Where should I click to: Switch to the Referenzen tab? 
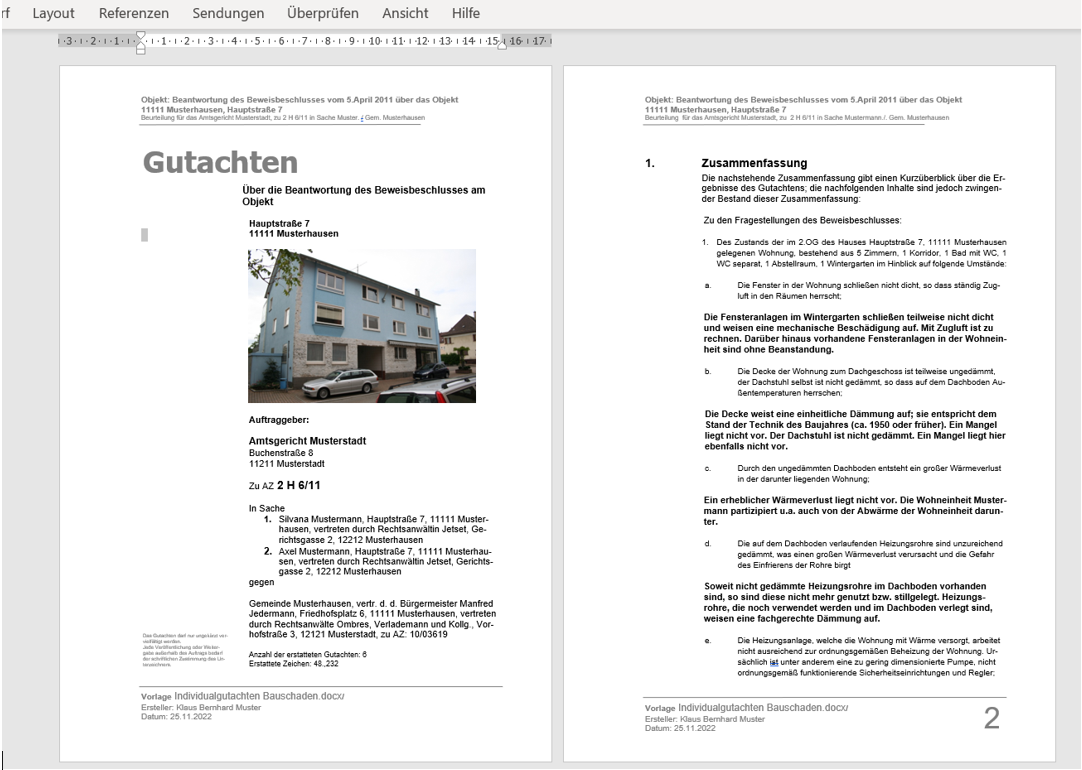pyautogui.click(x=134, y=13)
